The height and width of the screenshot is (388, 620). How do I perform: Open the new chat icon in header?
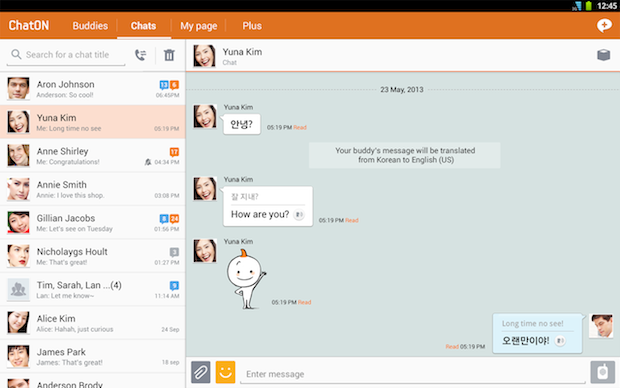click(x=604, y=26)
